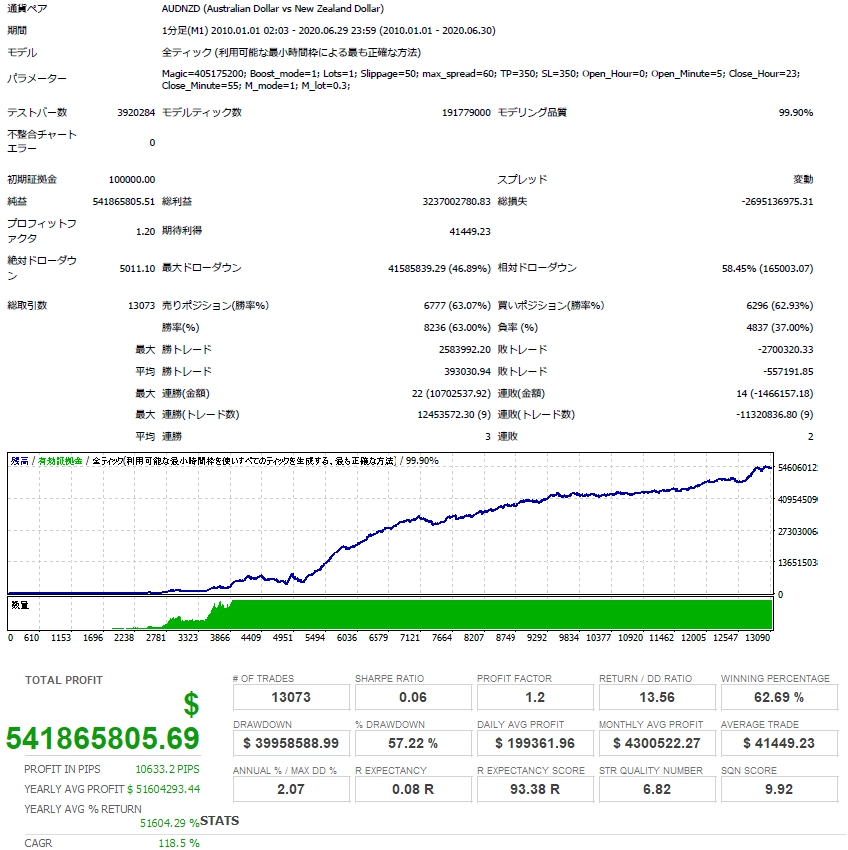This screenshot has height=850, width=848.
Task: Click the total profit figure 541865805.69
Action: [x=103, y=738]
